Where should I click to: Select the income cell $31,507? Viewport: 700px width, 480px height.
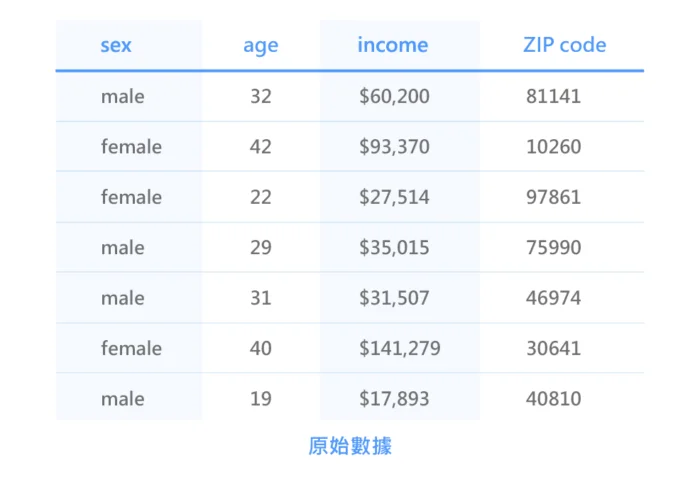[x=394, y=298]
